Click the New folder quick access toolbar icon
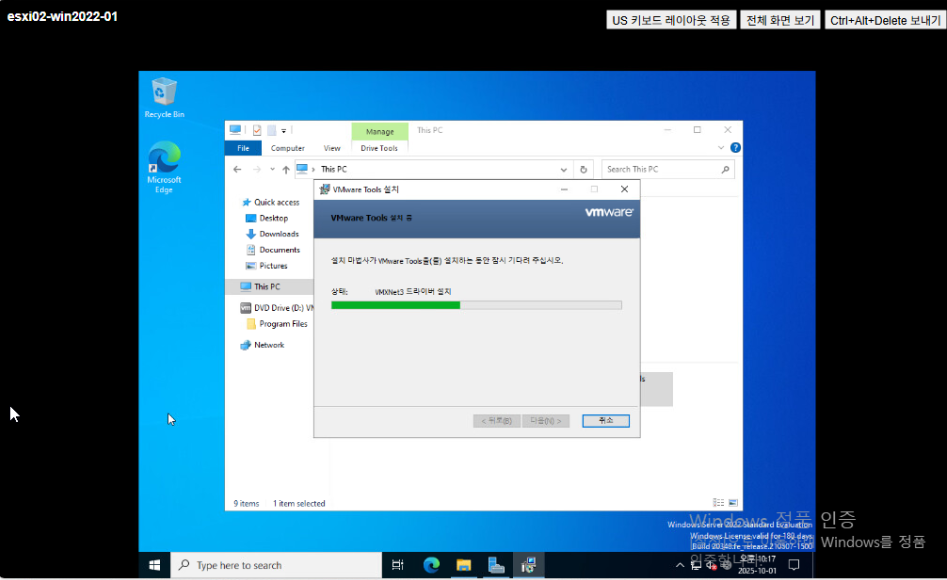Screen dimensions: 947x580 pyautogui.click(x=272, y=130)
